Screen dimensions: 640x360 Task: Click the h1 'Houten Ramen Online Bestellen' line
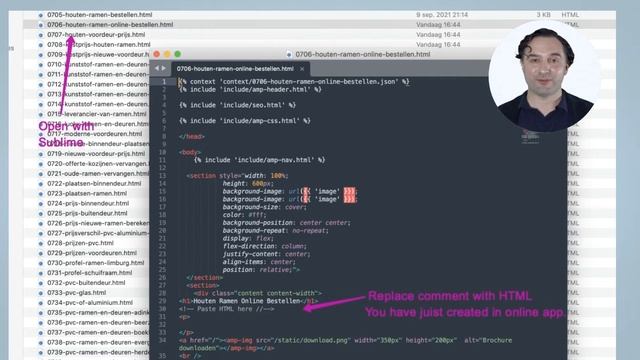(x=248, y=301)
